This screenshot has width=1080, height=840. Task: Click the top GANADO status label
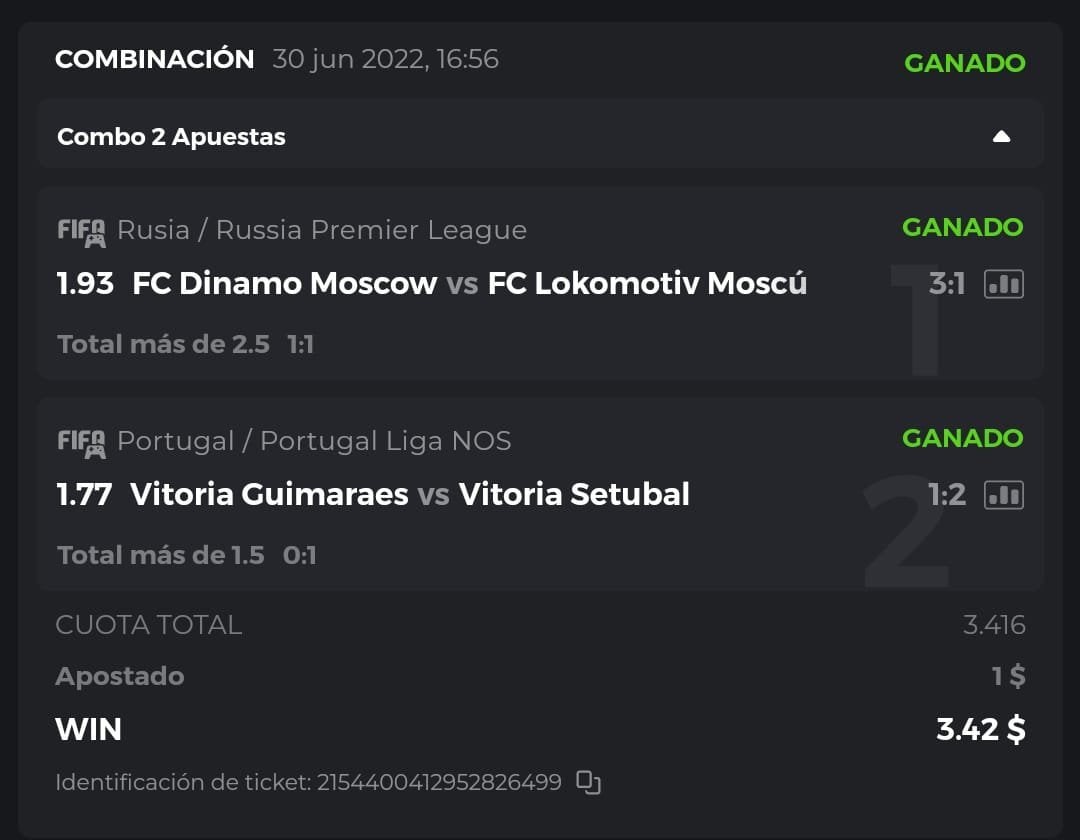point(964,63)
